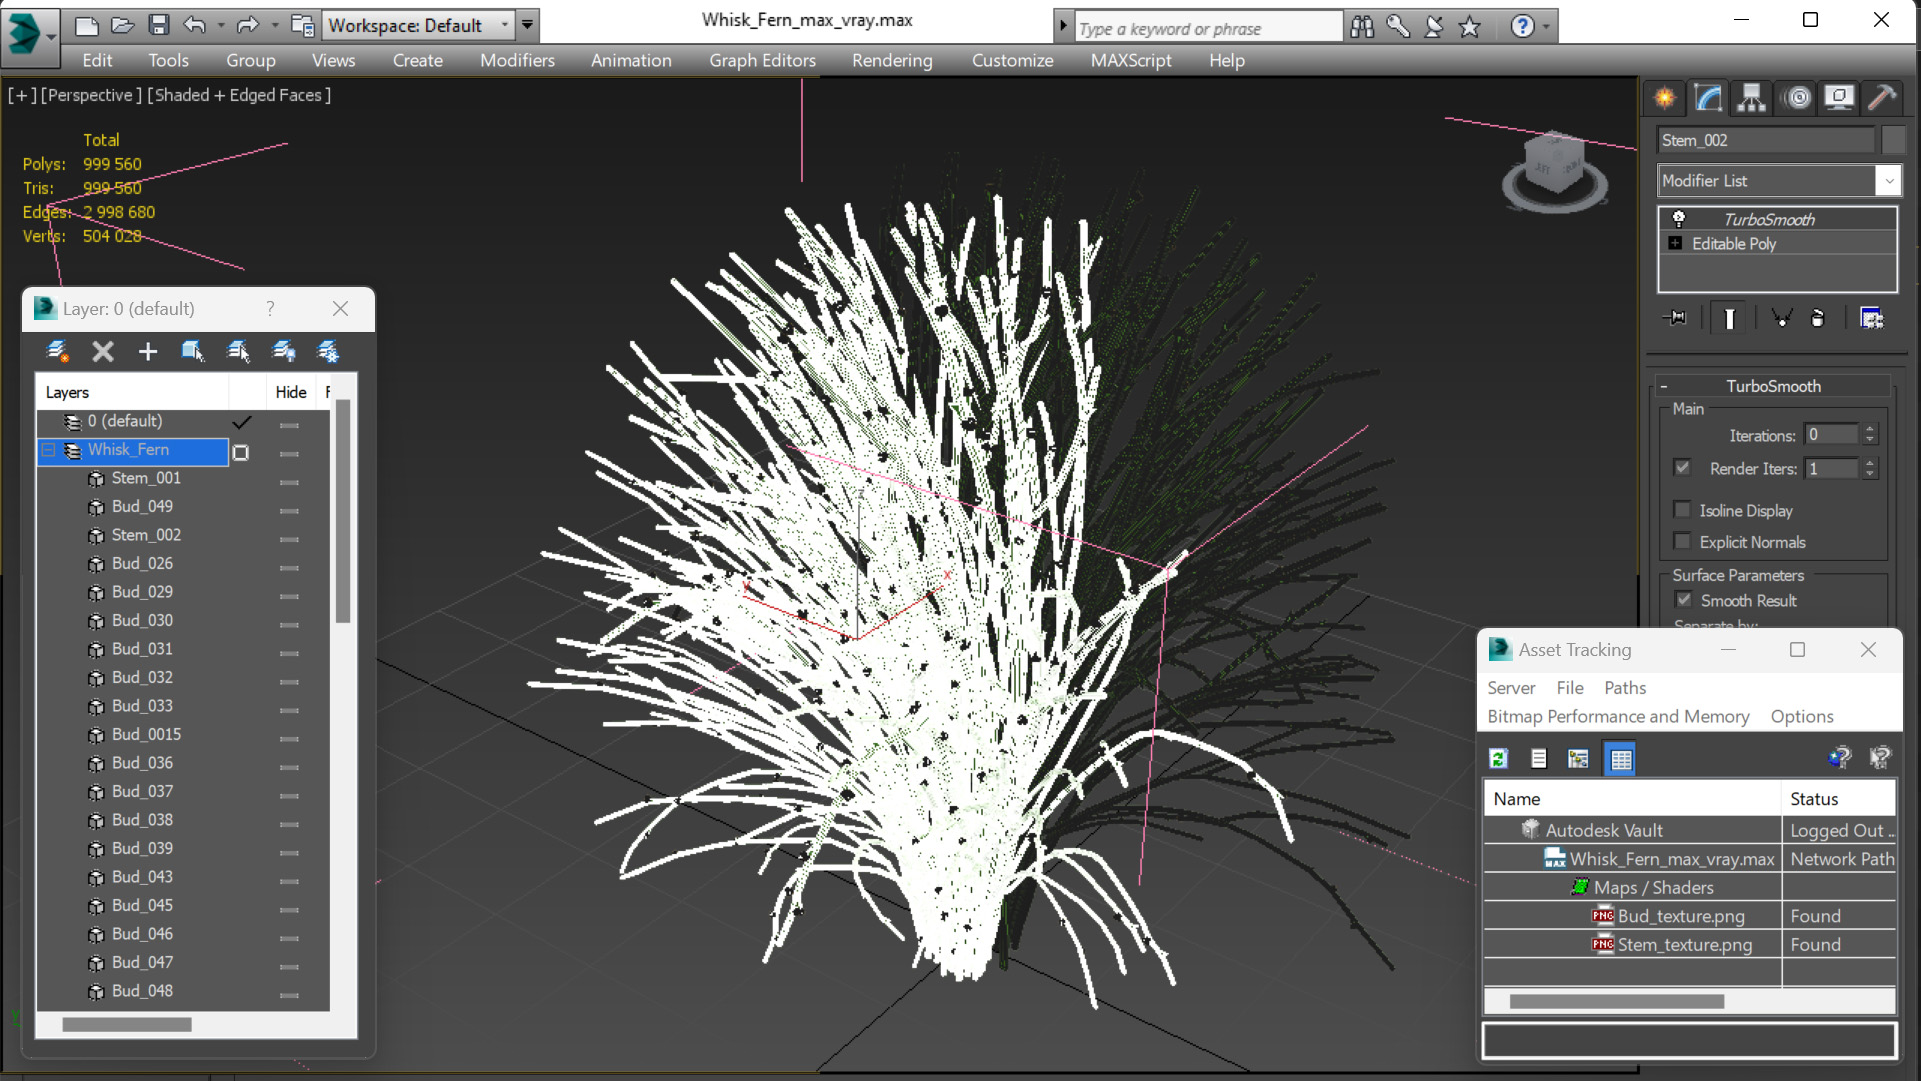Viewport: 1921px width, 1081px height.
Task: Toggle the Smooth Result checkbox
Action: [1684, 600]
